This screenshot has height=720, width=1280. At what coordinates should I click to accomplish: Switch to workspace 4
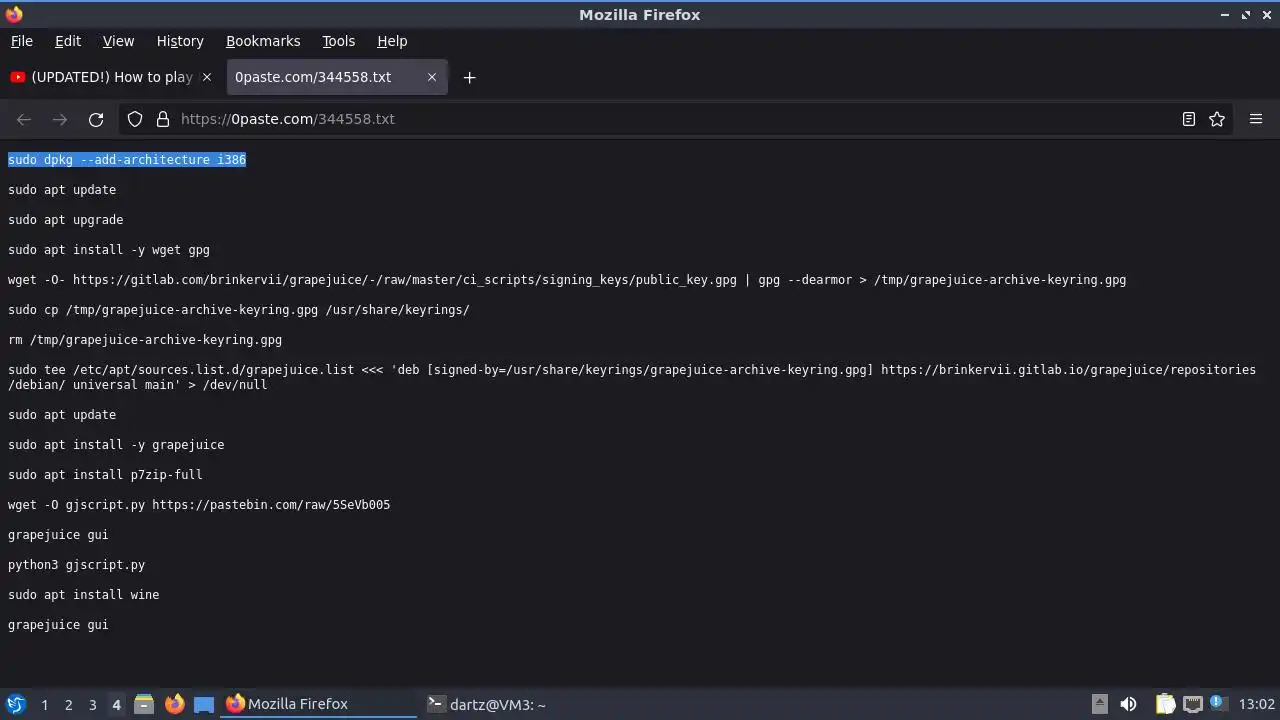(x=116, y=705)
